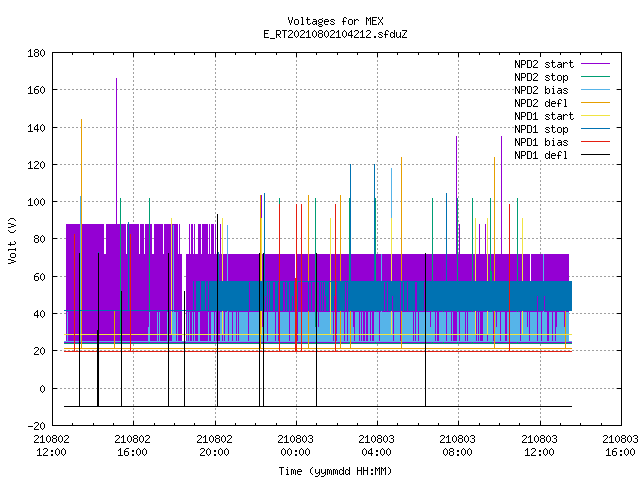Click the red NPD1 bias legend line
This screenshot has width=640, height=480.
coord(595,142)
